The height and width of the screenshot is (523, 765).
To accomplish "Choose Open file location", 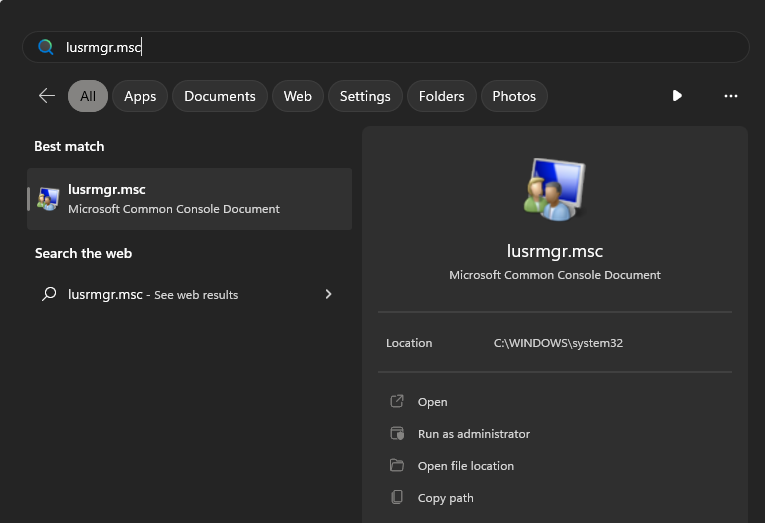I will (x=466, y=466).
